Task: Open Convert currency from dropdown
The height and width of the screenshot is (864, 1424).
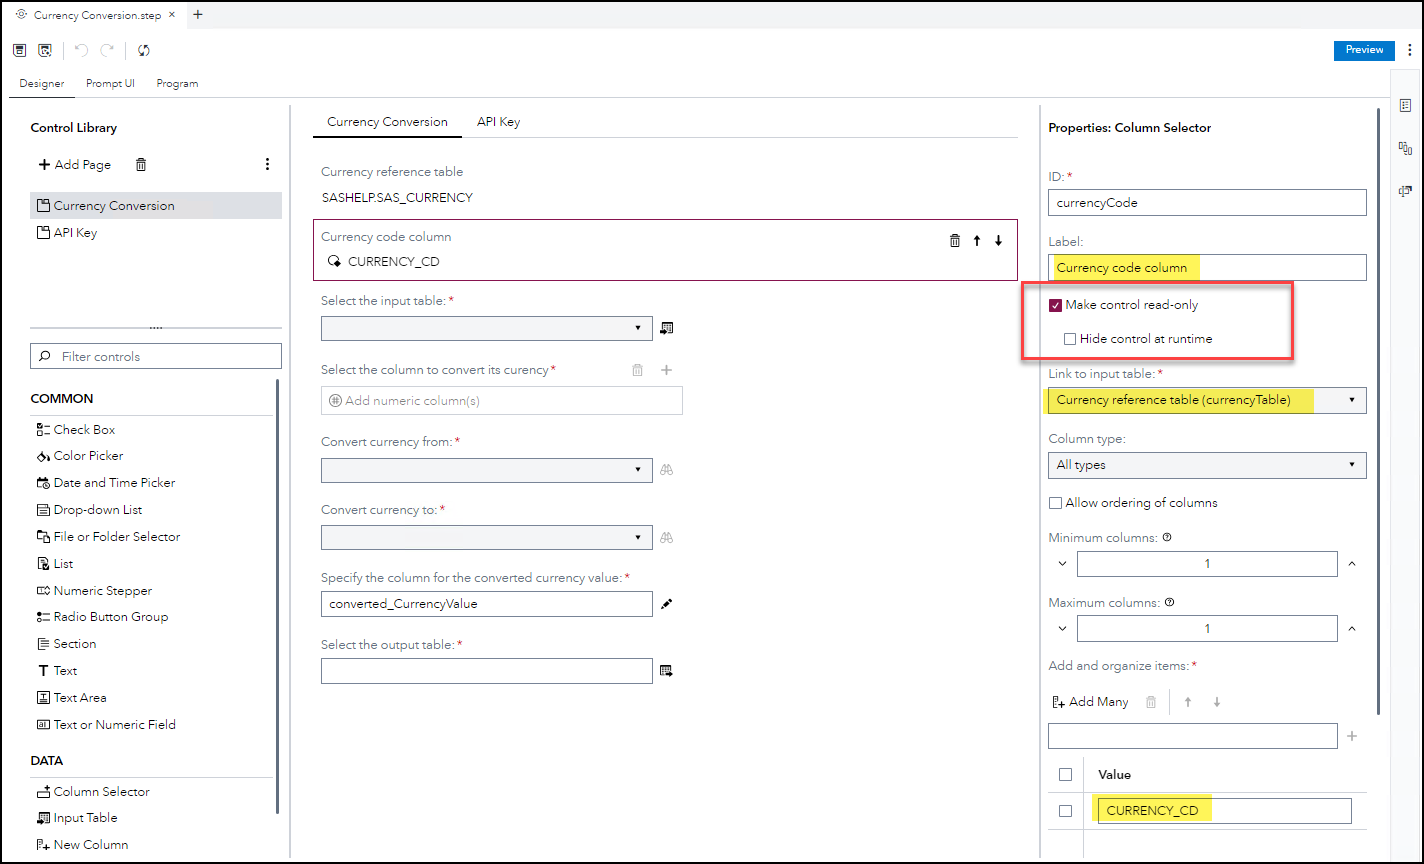Action: [486, 470]
